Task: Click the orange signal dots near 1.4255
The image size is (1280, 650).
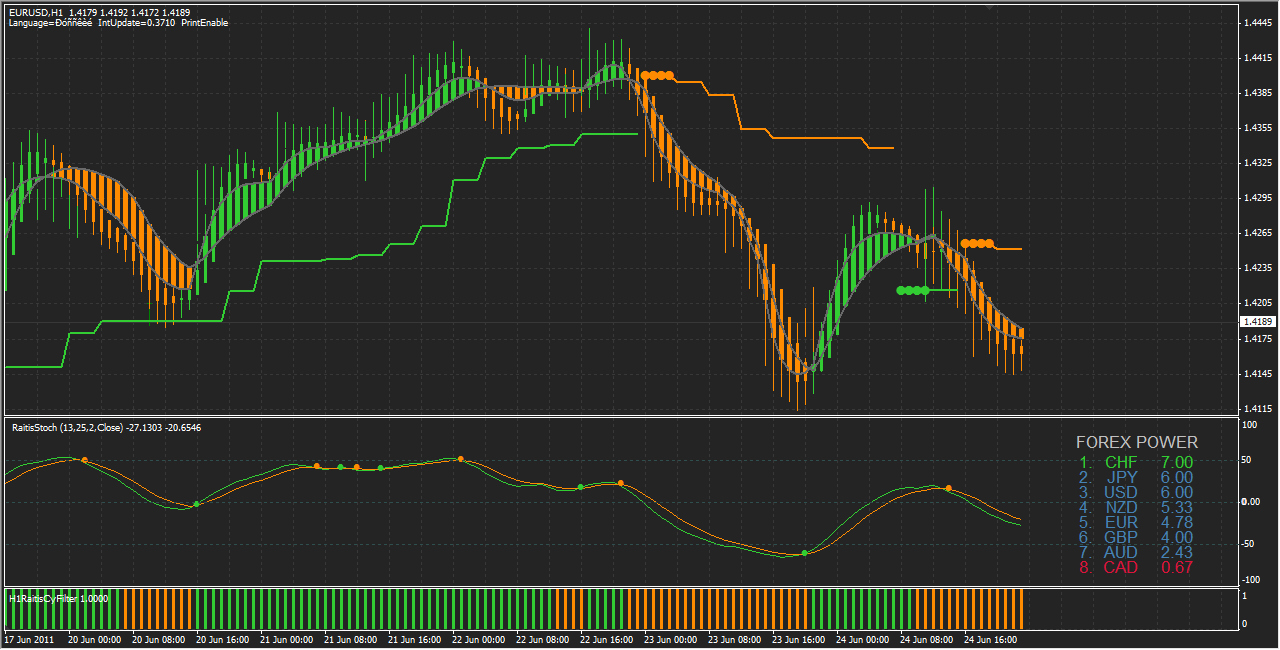Action: pyautogui.click(x=977, y=243)
